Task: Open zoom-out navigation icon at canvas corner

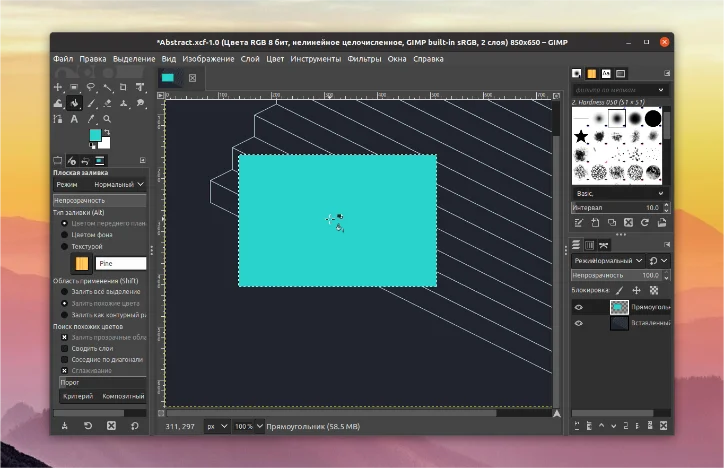Action: 556,412
